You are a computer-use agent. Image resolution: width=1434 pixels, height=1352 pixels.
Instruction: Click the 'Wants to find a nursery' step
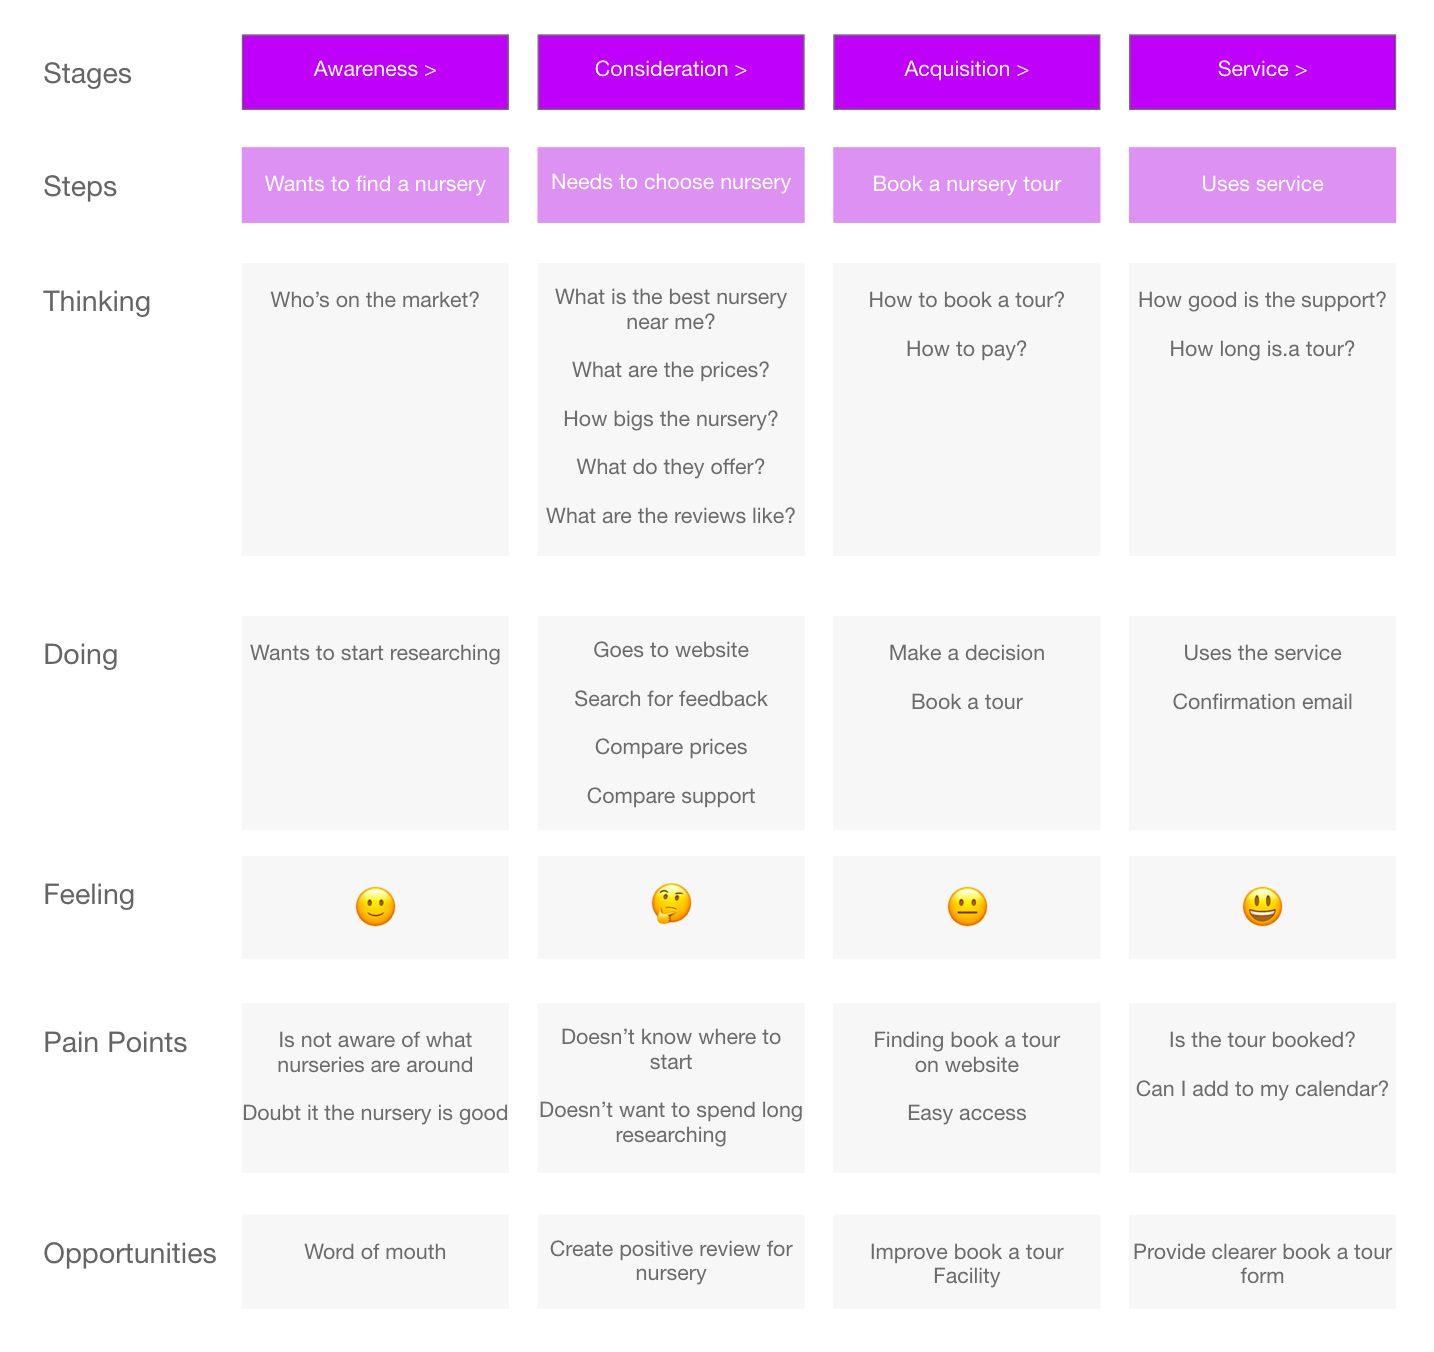point(375,185)
